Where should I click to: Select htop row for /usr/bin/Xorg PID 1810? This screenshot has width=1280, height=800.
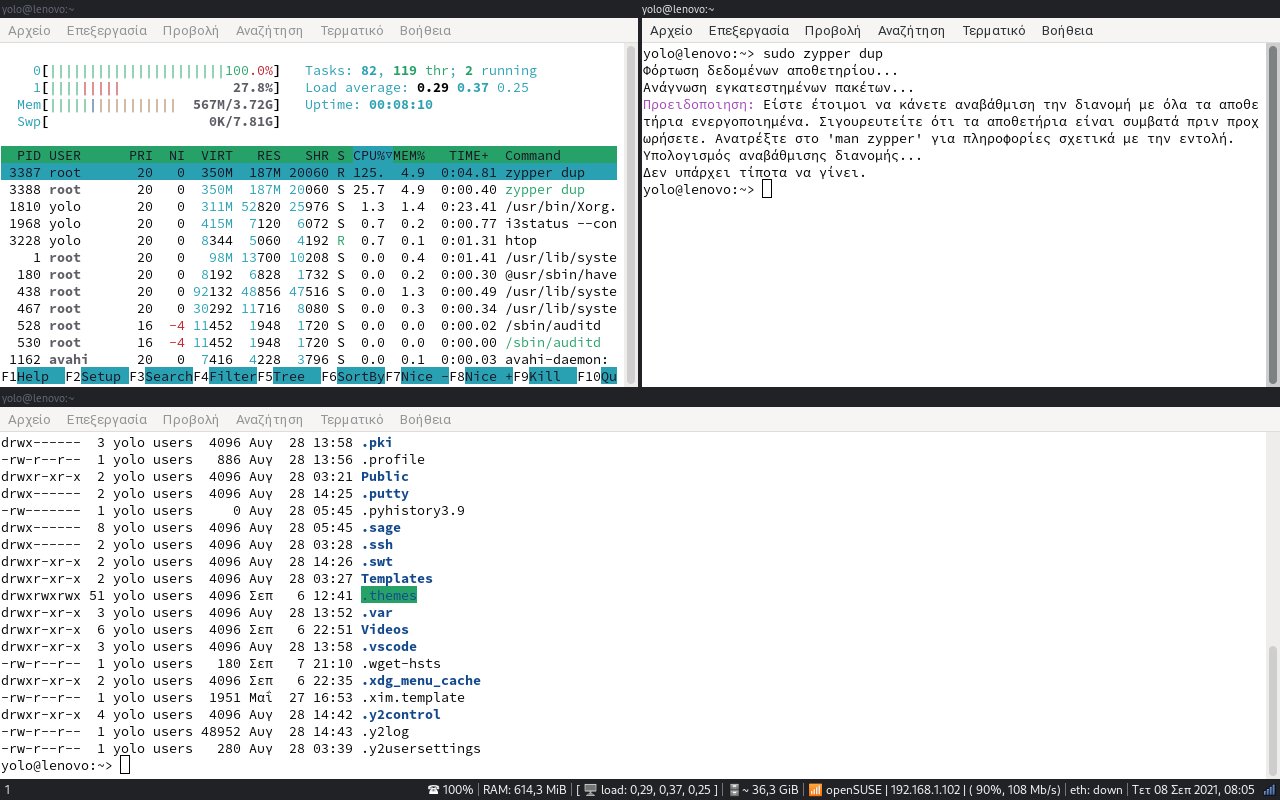click(309, 206)
